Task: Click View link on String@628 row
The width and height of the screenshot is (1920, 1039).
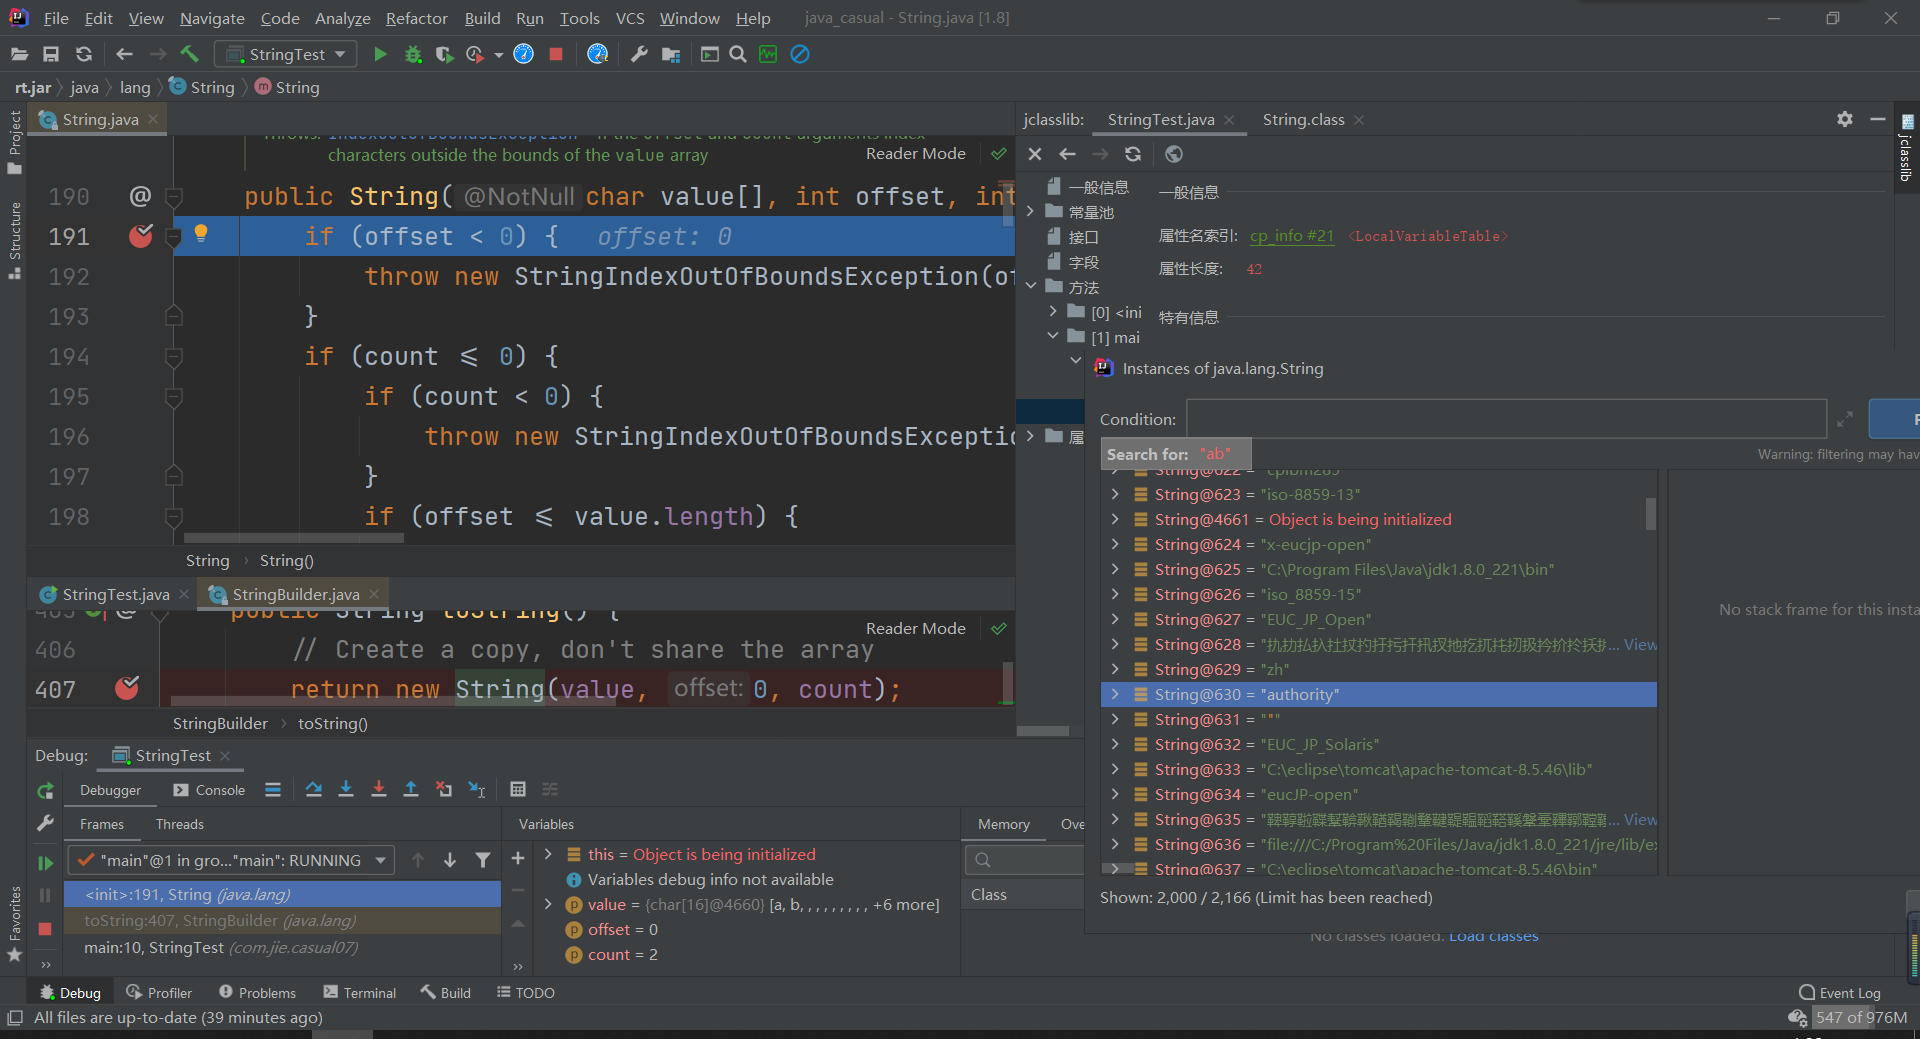Action: 1640,644
